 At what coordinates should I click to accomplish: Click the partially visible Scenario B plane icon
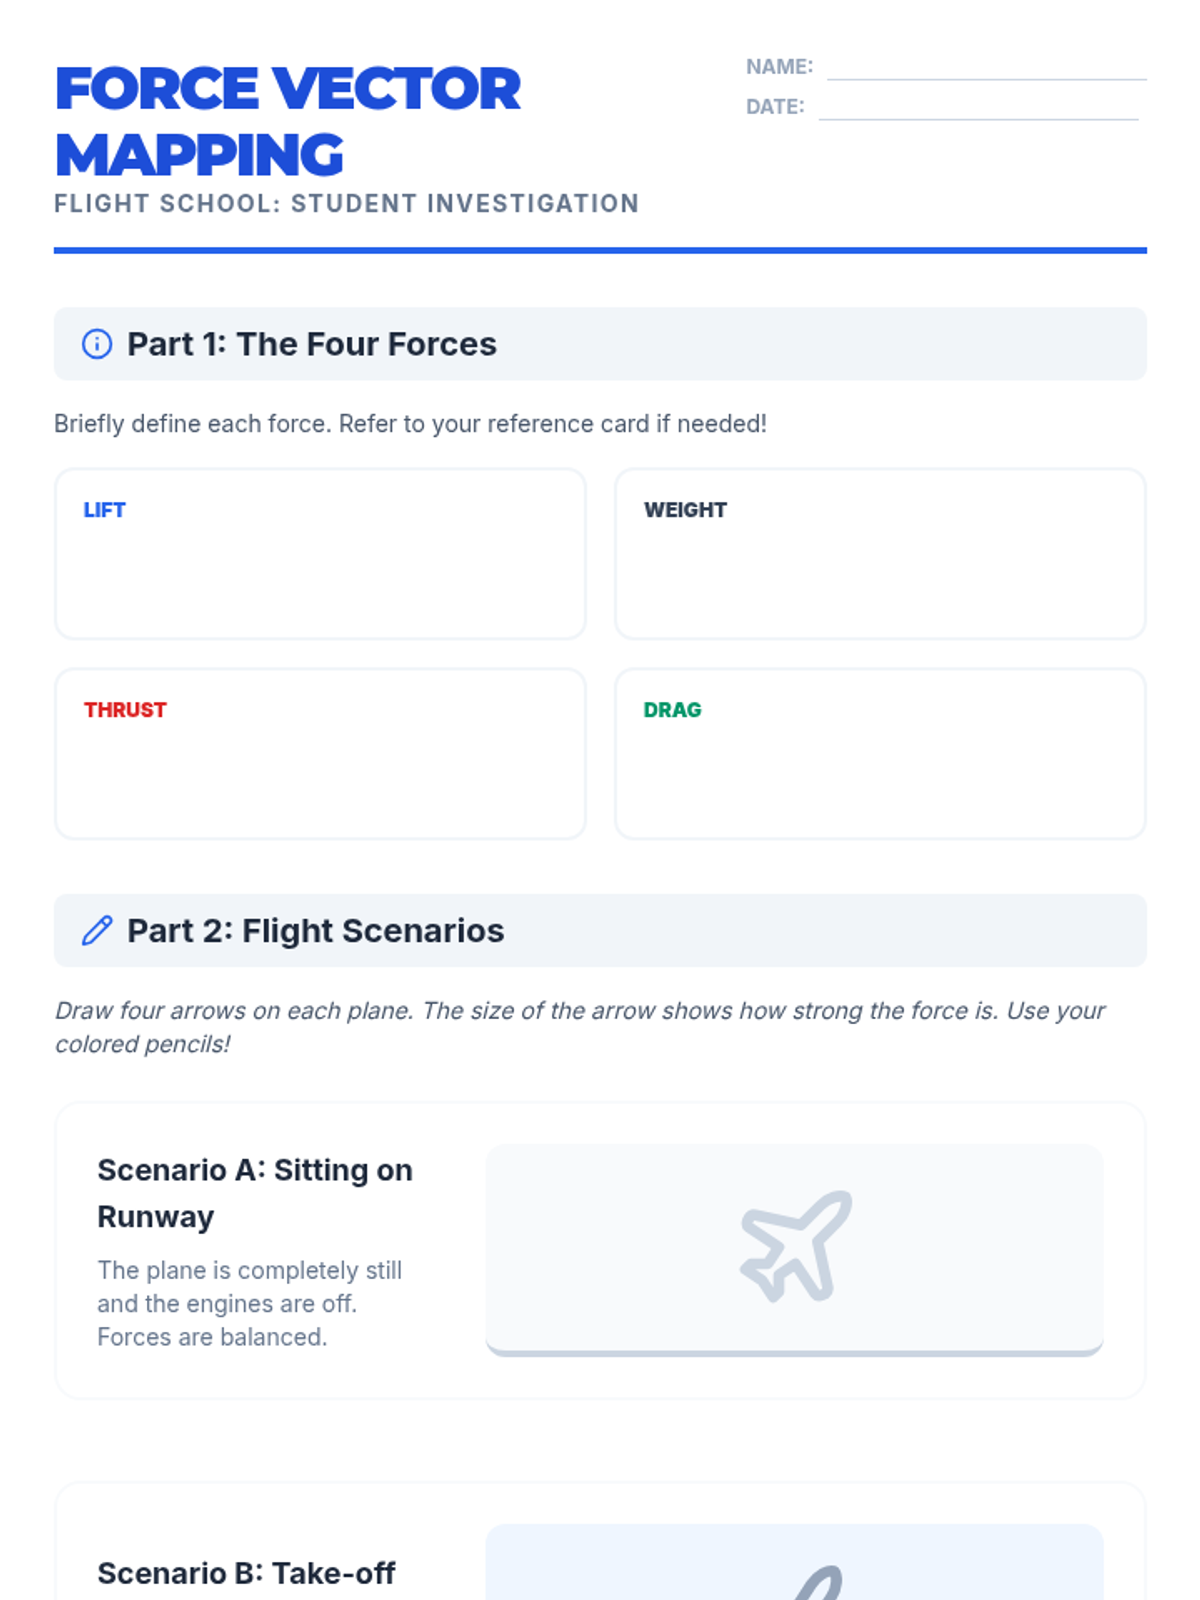click(820, 1583)
